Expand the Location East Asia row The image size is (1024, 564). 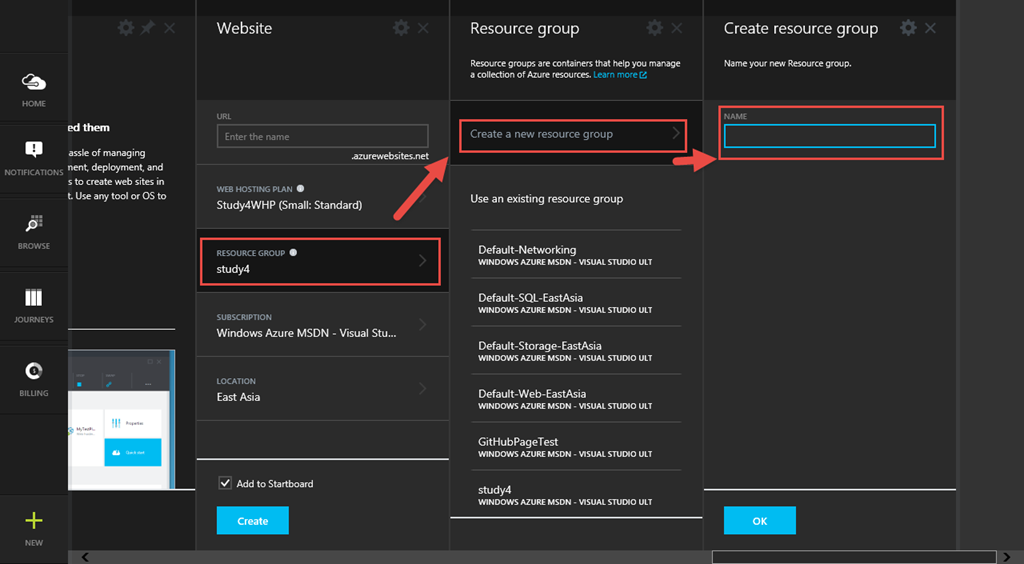pyautogui.click(x=320, y=389)
